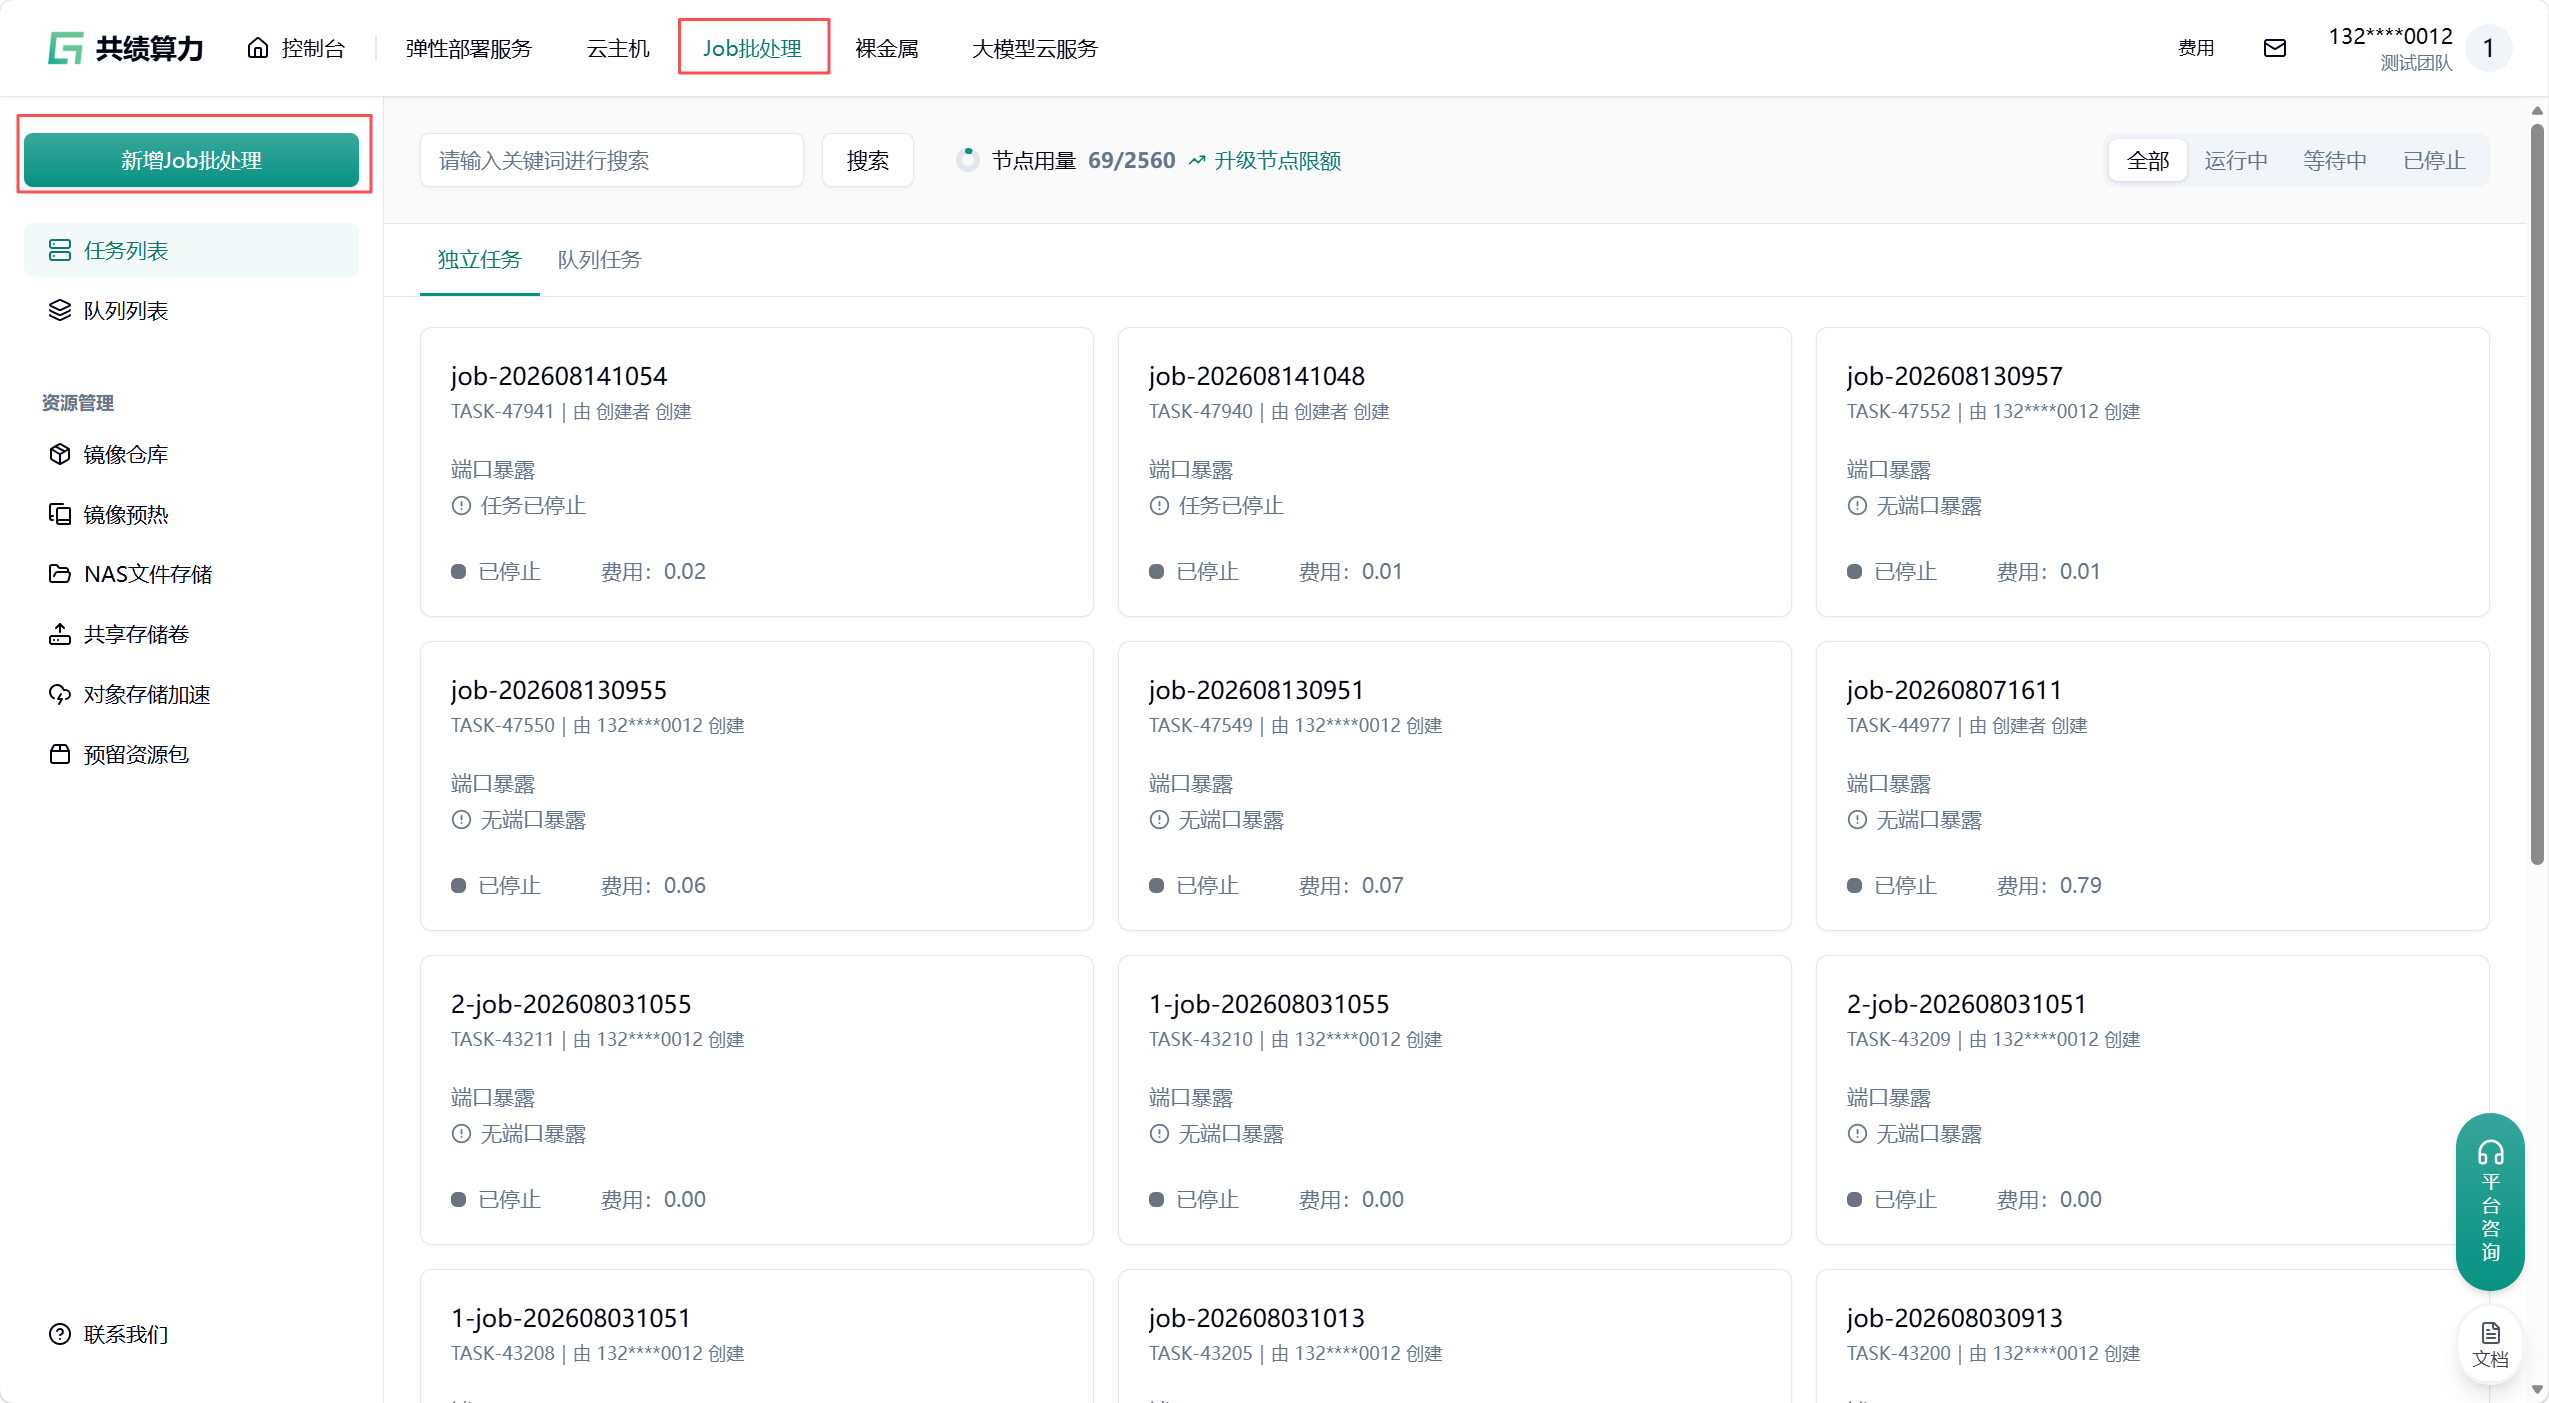Open 队列列表 in the sidebar
Viewport: 2549px width, 1403px height.
click(x=126, y=310)
